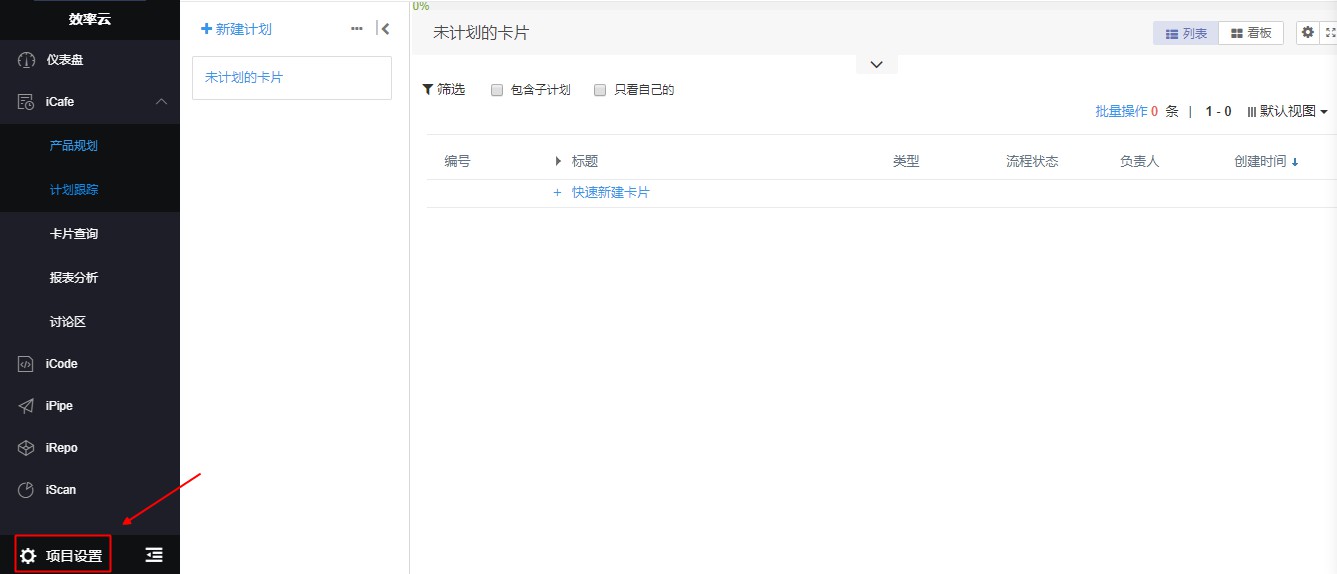
Task: Click the 项目设置 gear icon
Action: click(x=28, y=556)
